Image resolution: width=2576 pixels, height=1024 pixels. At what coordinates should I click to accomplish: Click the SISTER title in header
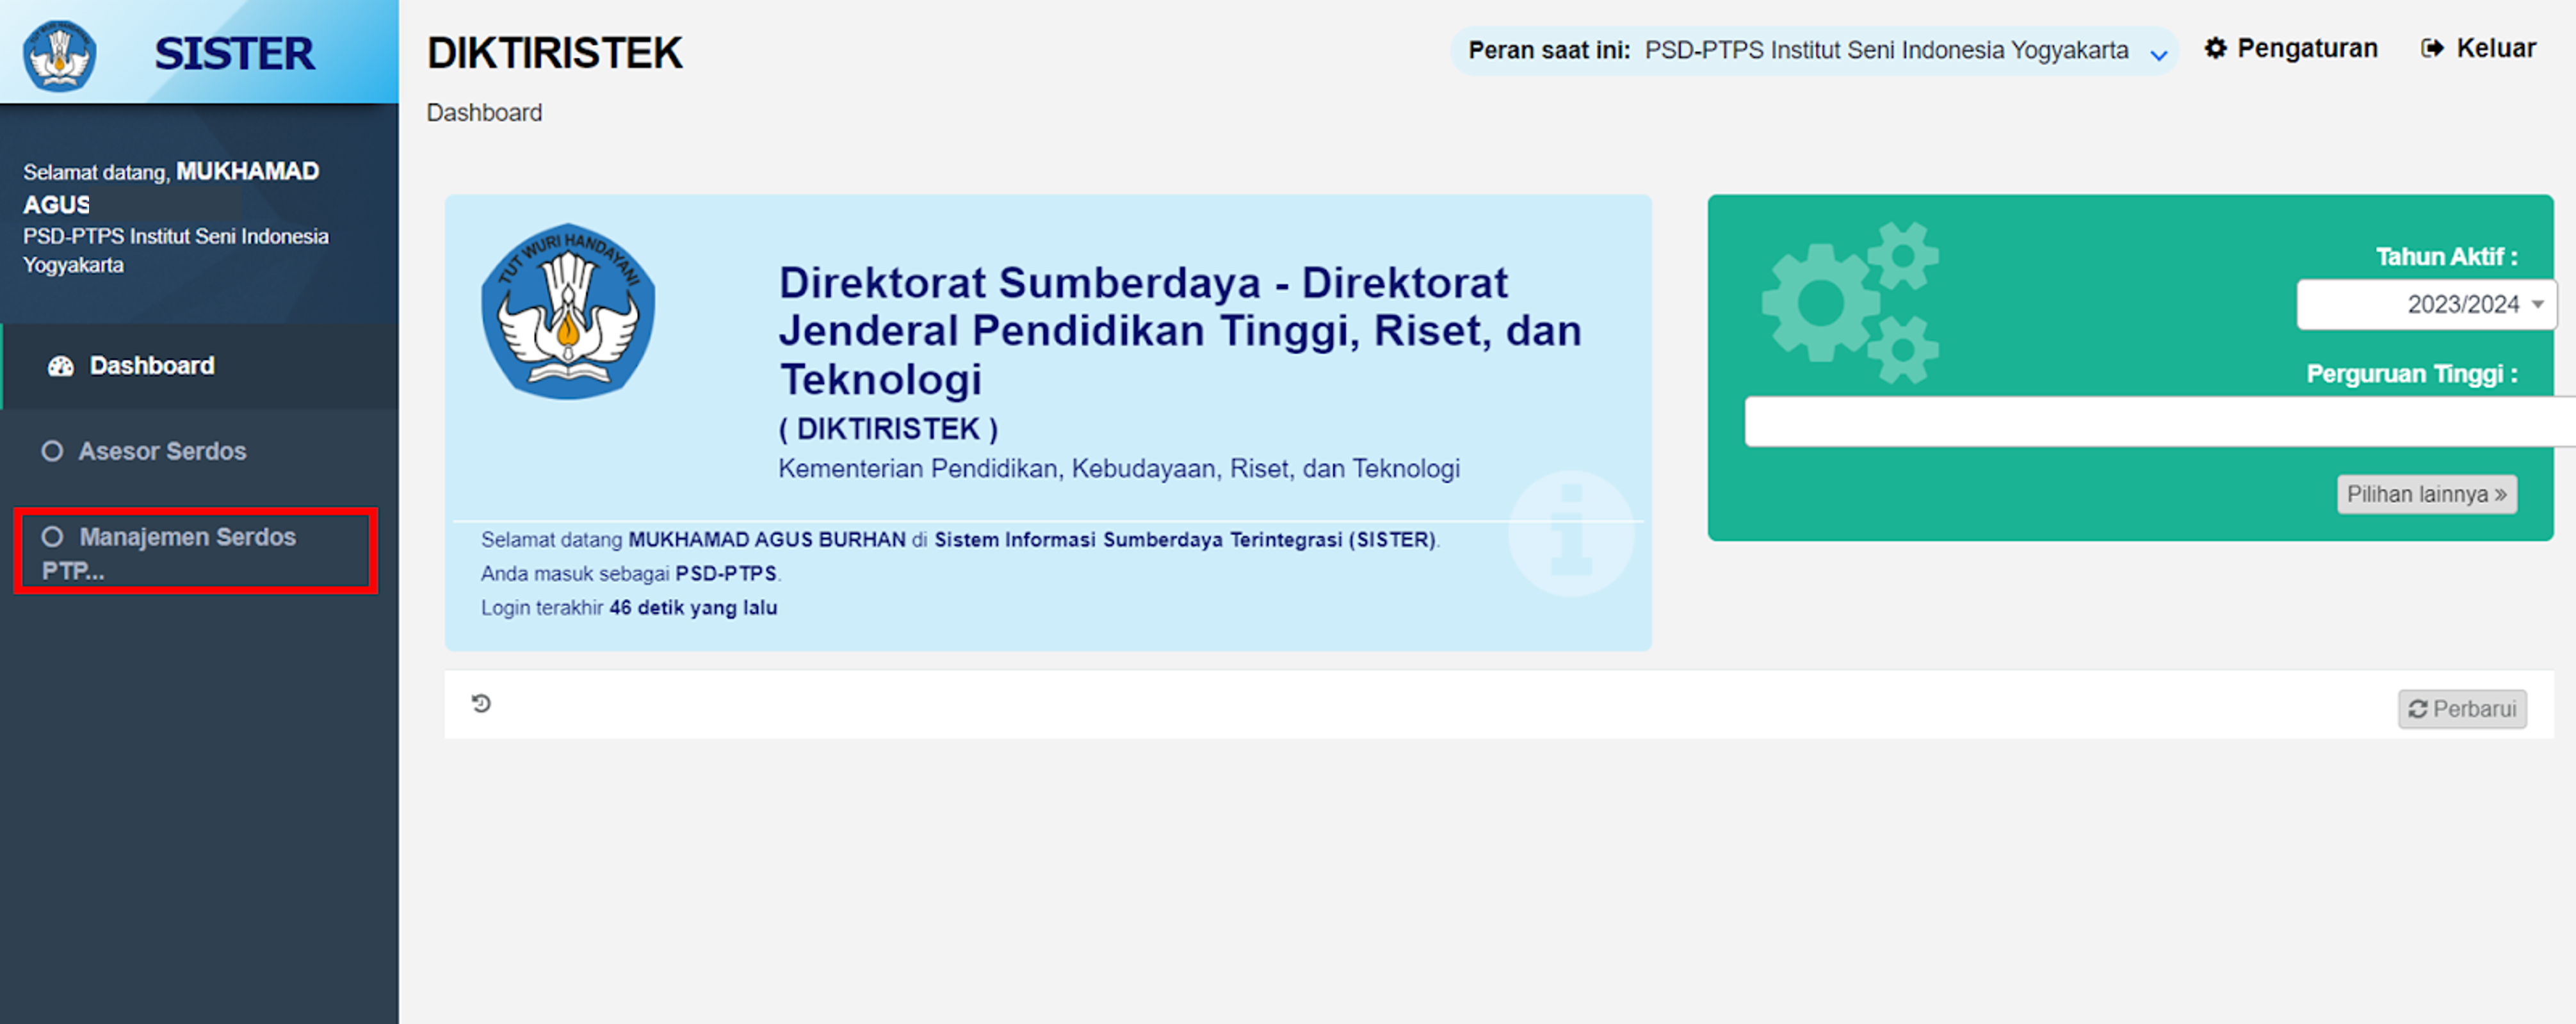click(x=234, y=53)
